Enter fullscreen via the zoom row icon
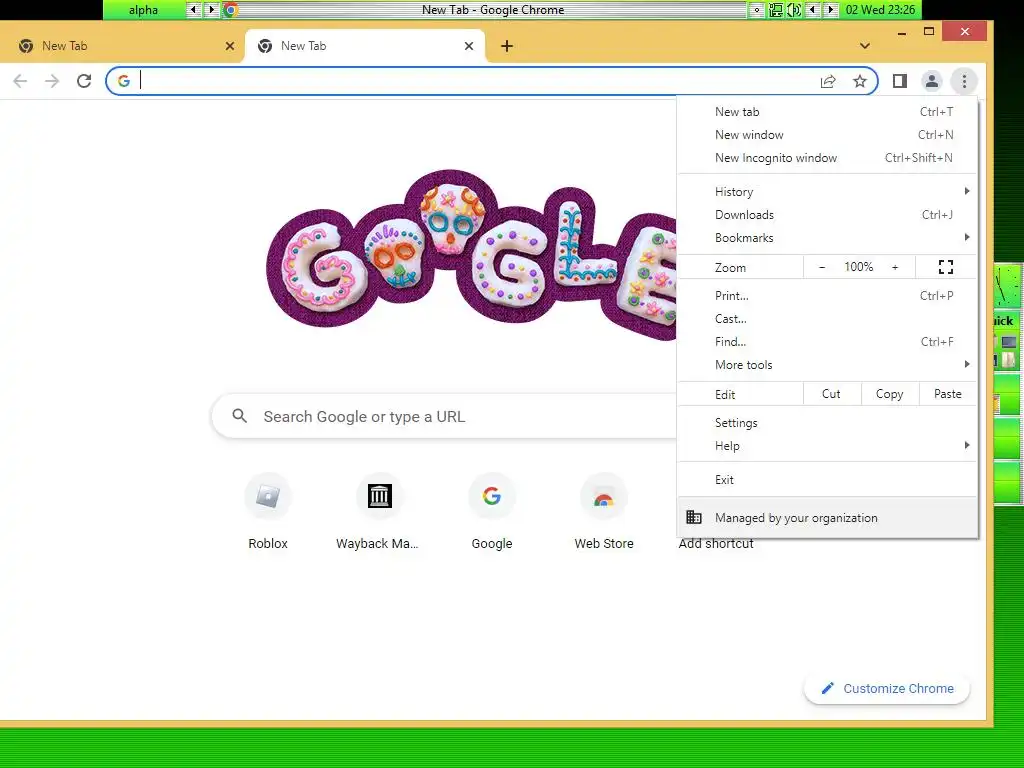This screenshot has height=768, width=1024. [946, 267]
